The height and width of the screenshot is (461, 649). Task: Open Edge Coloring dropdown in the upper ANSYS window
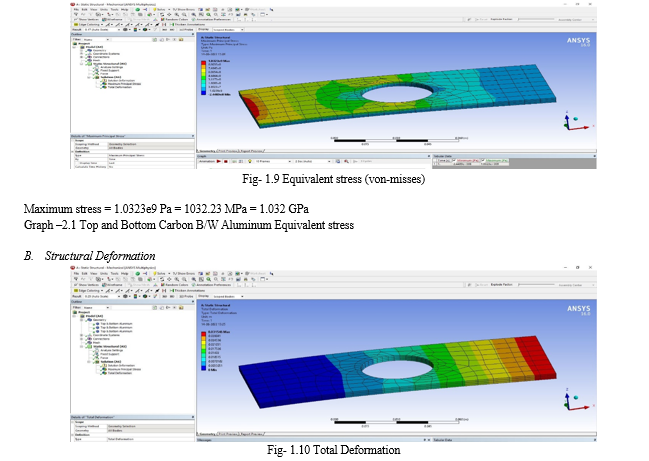pos(88,24)
